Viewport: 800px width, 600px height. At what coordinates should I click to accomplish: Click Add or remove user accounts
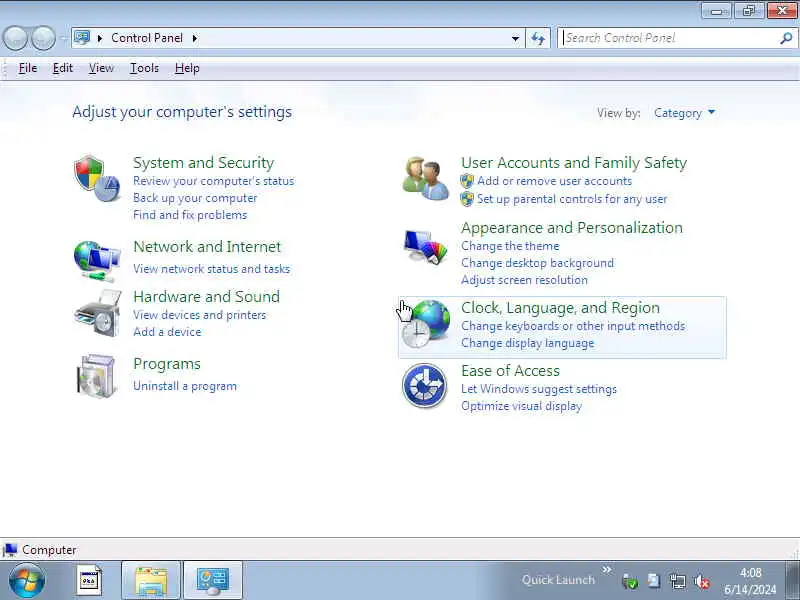[555, 181]
